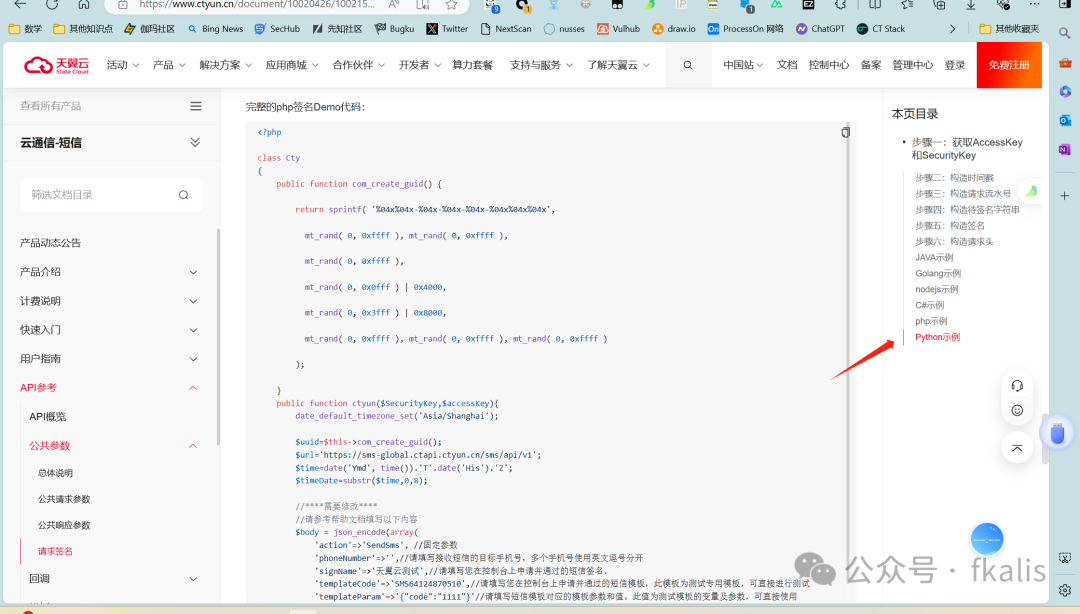Viewport: 1080px width, 614px height.
Task: Expand the 云通信-短信 product switcher
Action: 195,142
